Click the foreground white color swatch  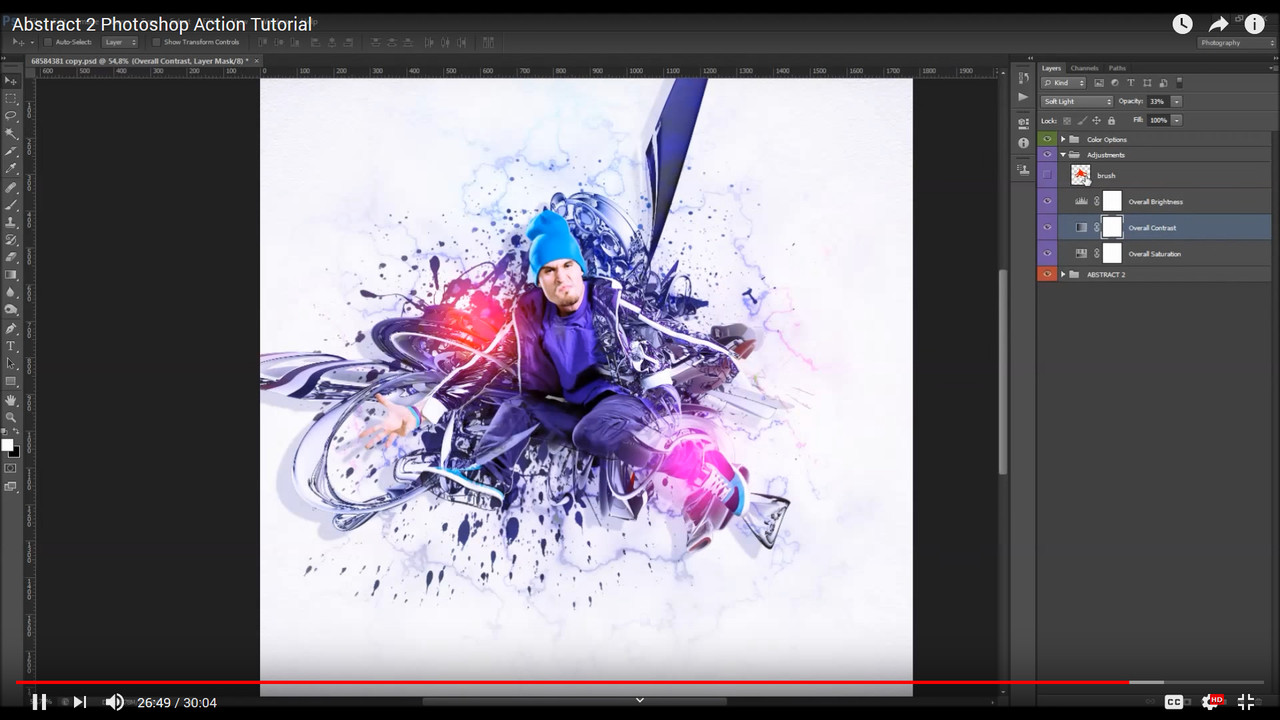coord(7,445)
